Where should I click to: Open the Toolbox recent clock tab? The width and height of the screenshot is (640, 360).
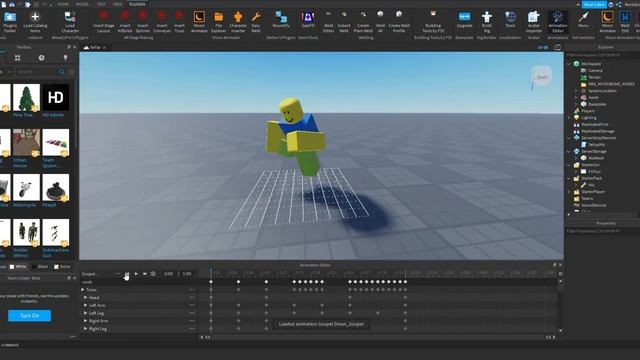[42, 58]
